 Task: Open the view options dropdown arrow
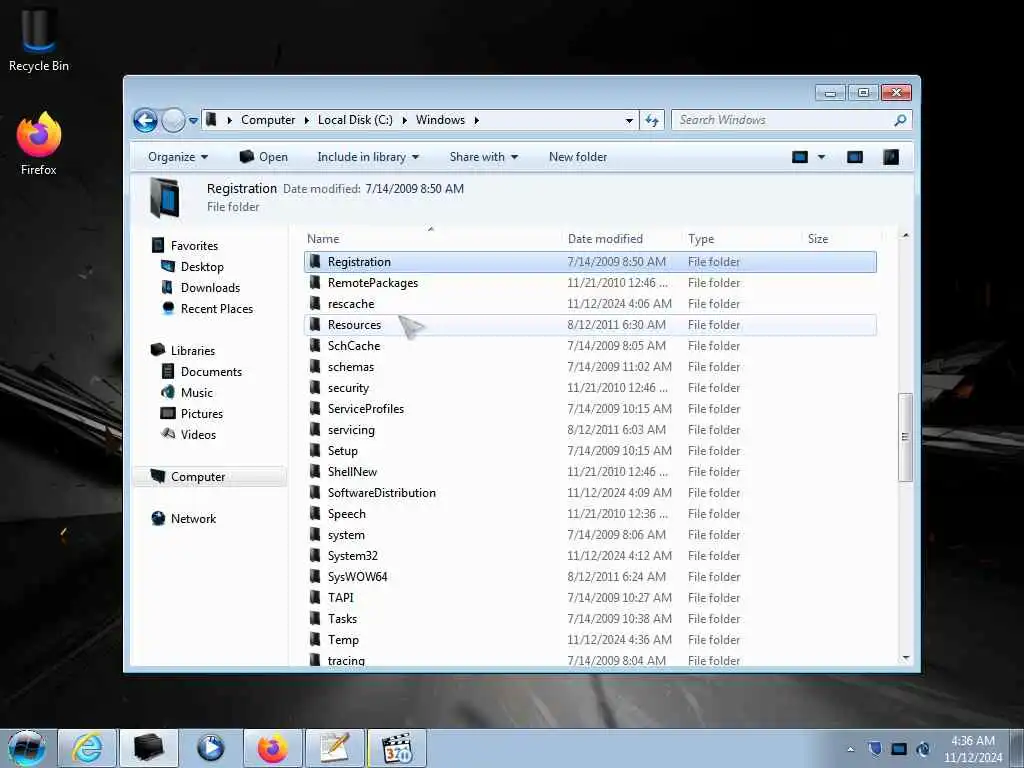tap(822, 157)
